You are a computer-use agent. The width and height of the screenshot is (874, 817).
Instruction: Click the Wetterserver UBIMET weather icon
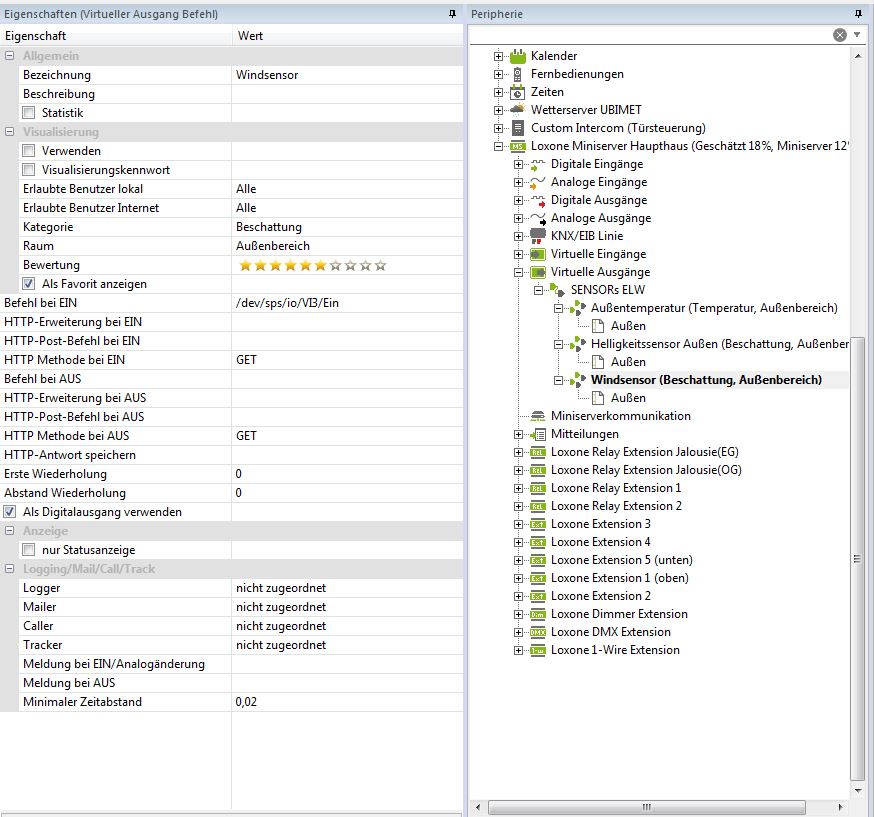(518, 110)
